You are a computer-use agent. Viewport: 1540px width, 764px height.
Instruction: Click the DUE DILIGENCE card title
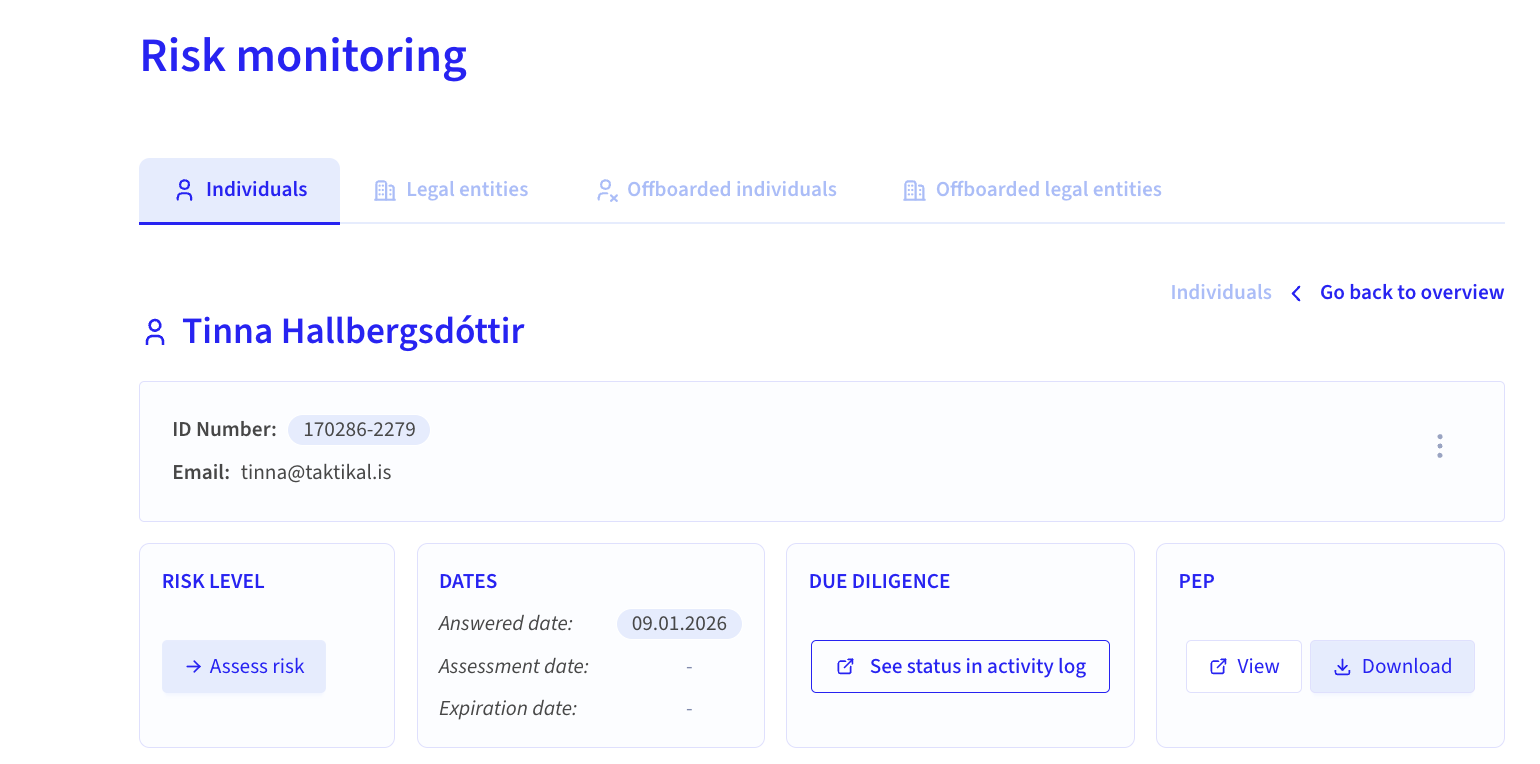(x=880, y=582)
